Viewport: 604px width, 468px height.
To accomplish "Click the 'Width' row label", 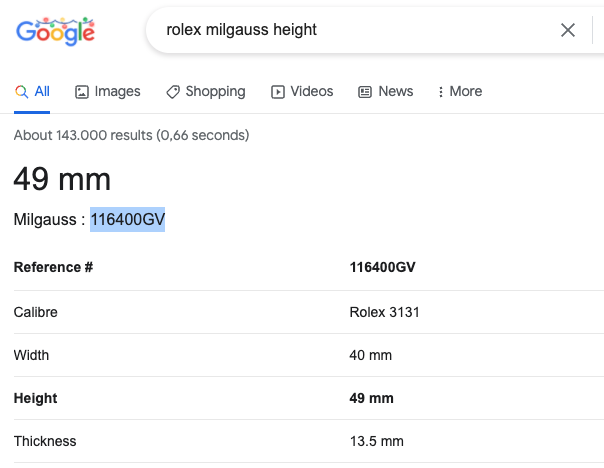I will (x=31, y=355).
